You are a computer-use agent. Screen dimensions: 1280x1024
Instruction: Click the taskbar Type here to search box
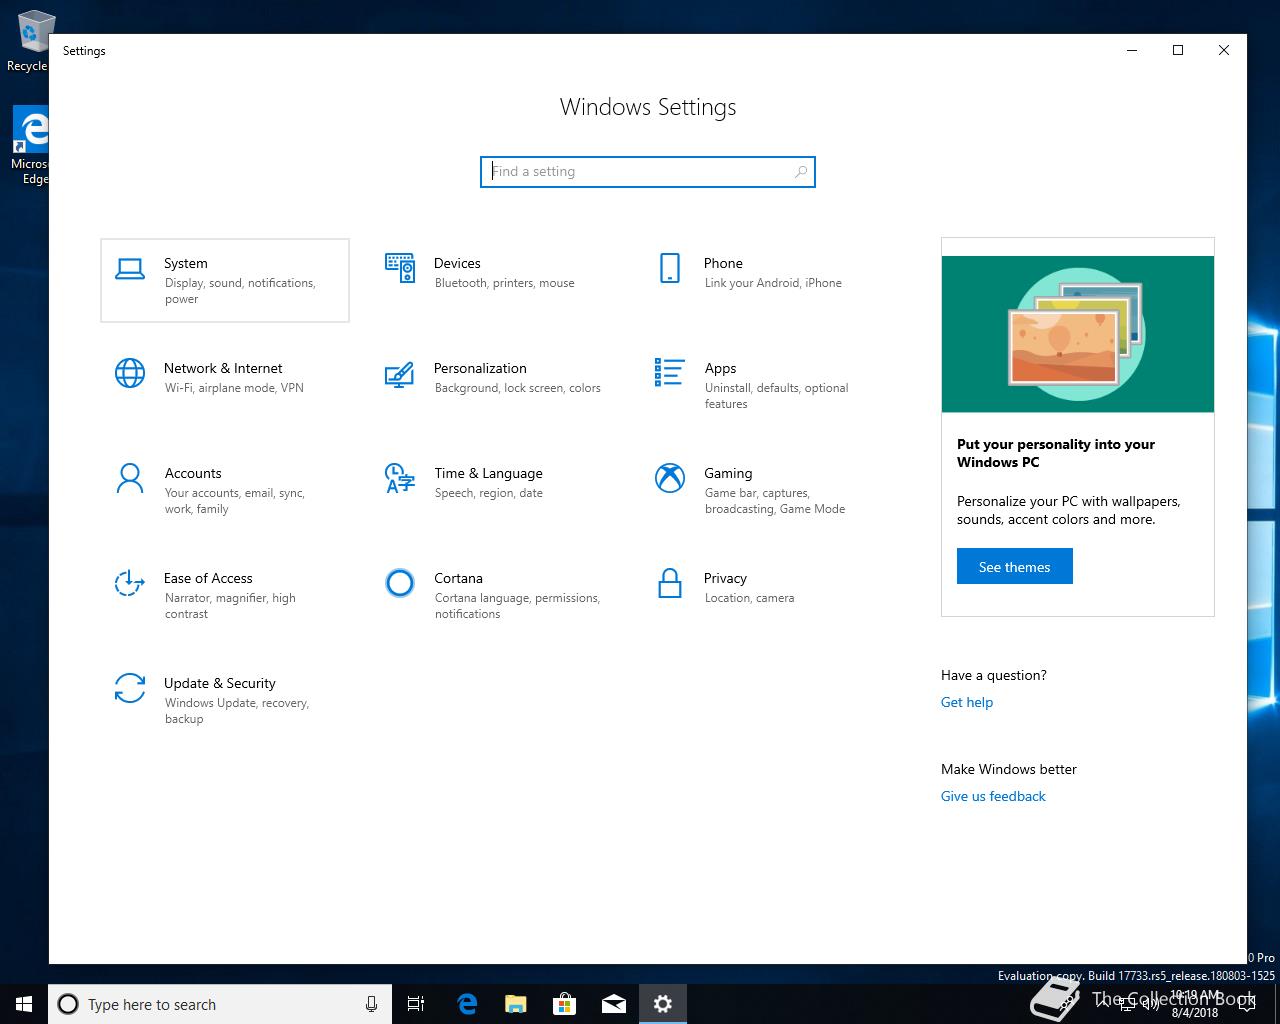point(220,1004)
